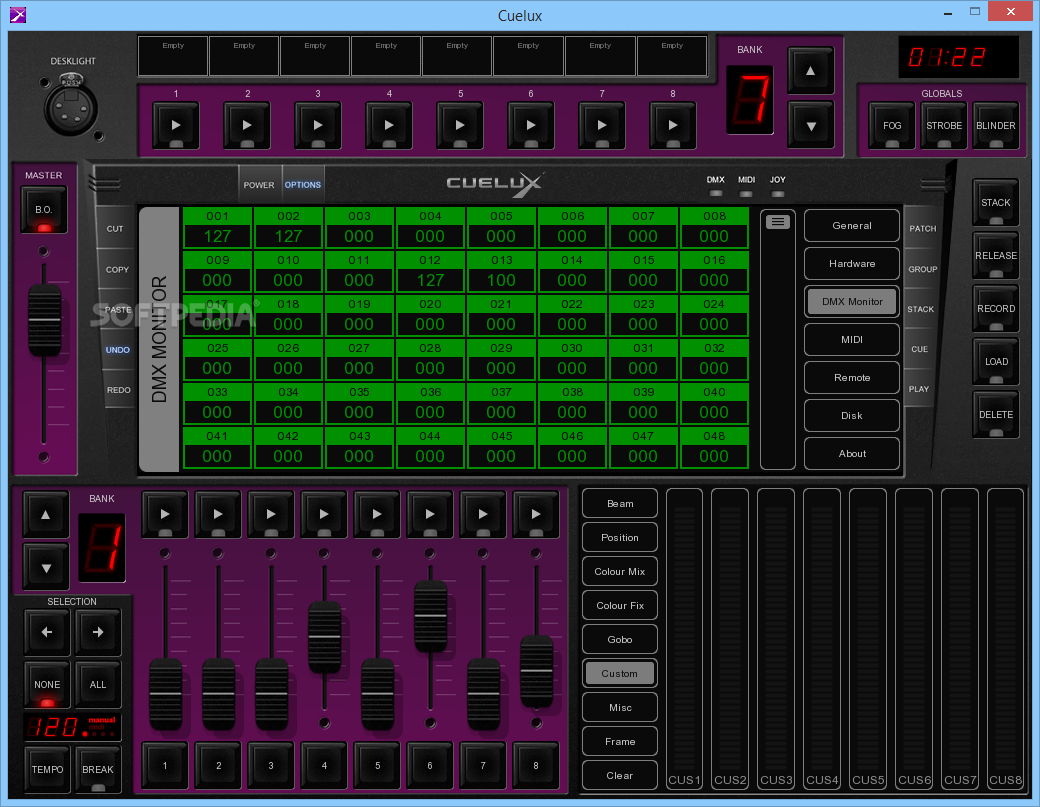
Task: Click the CUS1 attribute bar
Action: point(684,639)
